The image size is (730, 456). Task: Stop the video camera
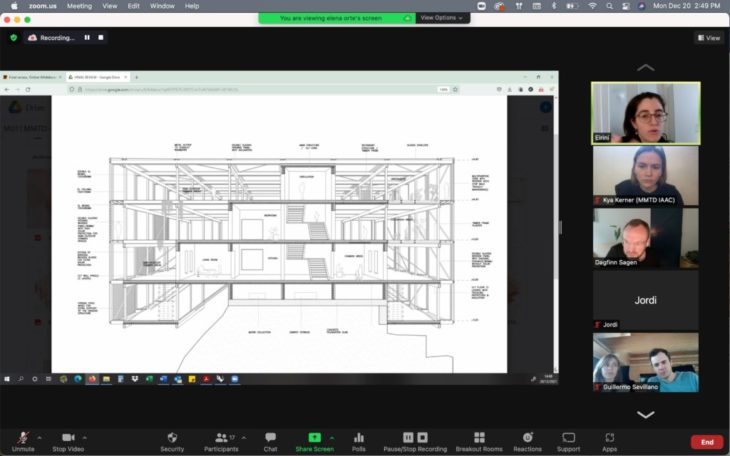click(x=69, y=440)
